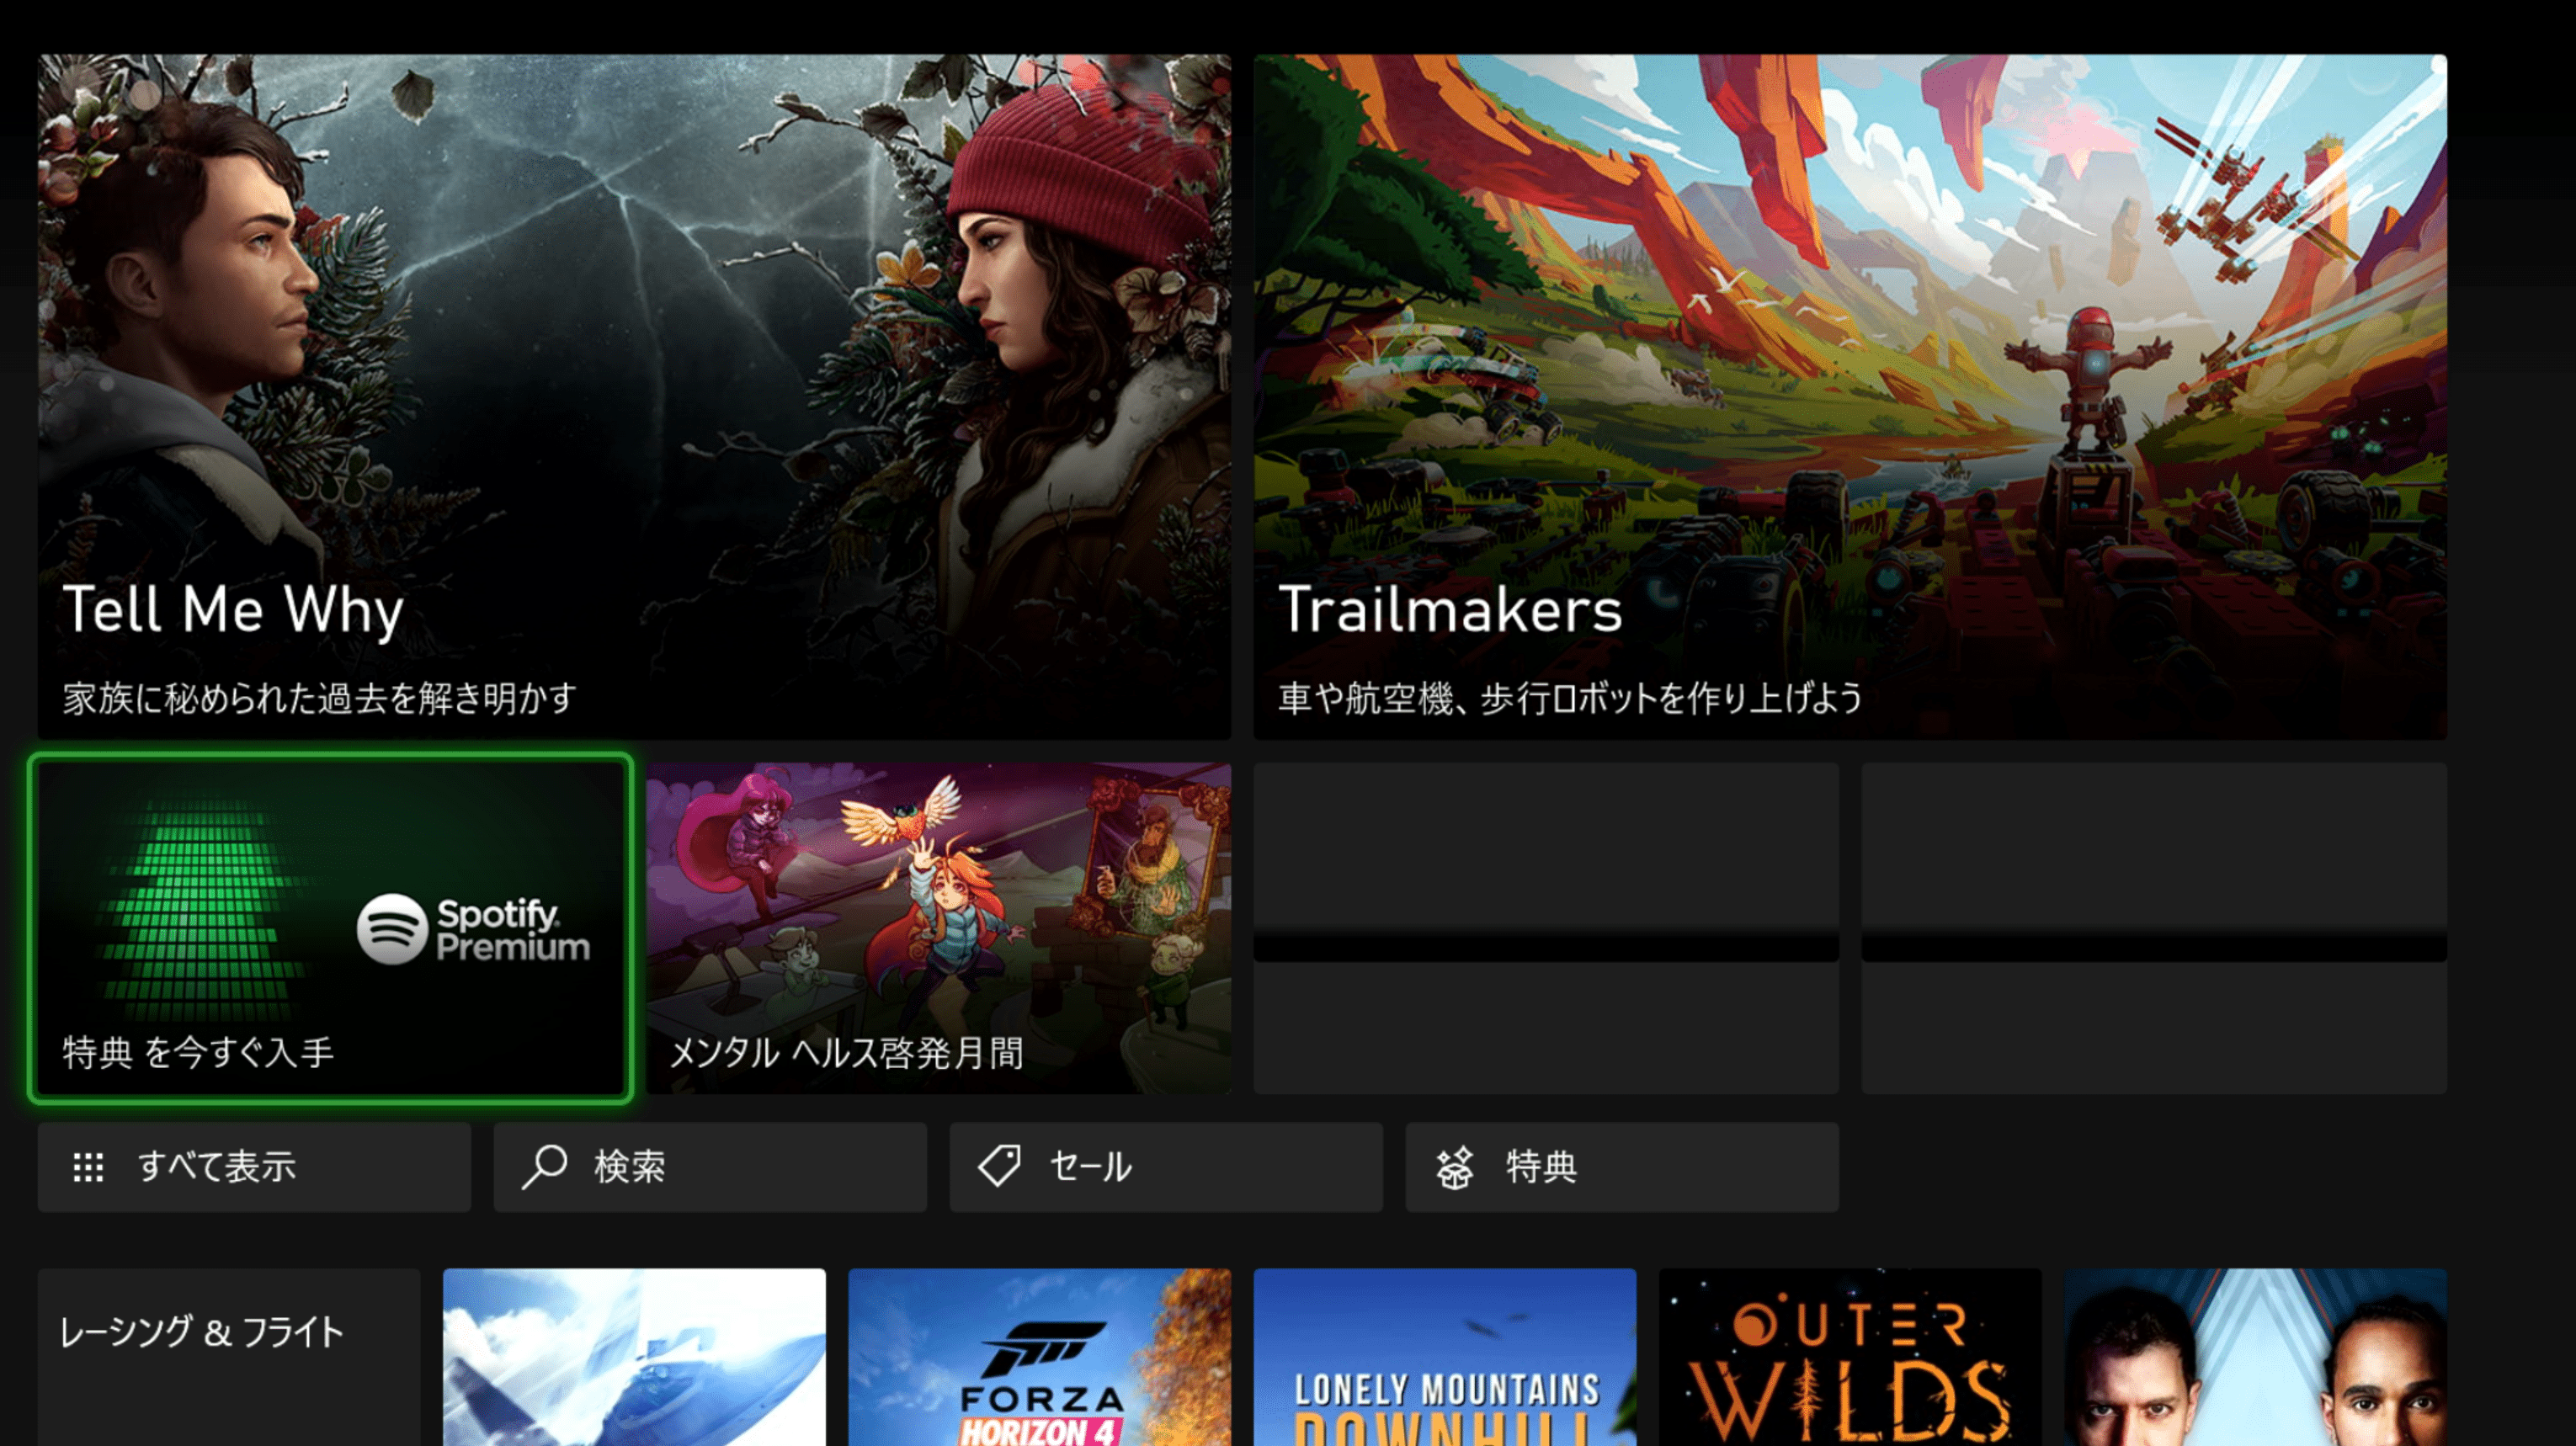Click the 検索 search button
2576x1446 pixels.
[x=710, y=1167]
